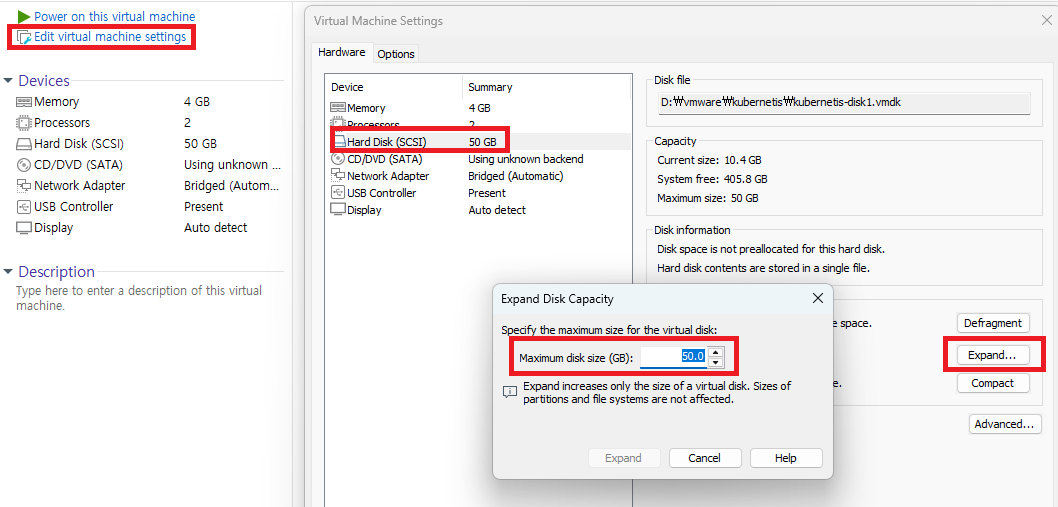Collapse the Description section
The height and width of the screenshot is (507, 1058).
[x=7, y=272]
